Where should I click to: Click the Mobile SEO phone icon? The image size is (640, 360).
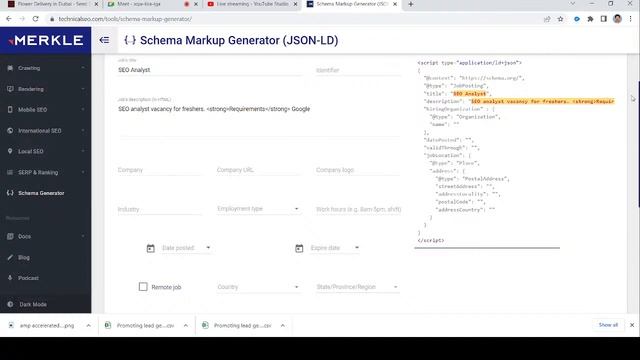10,109
